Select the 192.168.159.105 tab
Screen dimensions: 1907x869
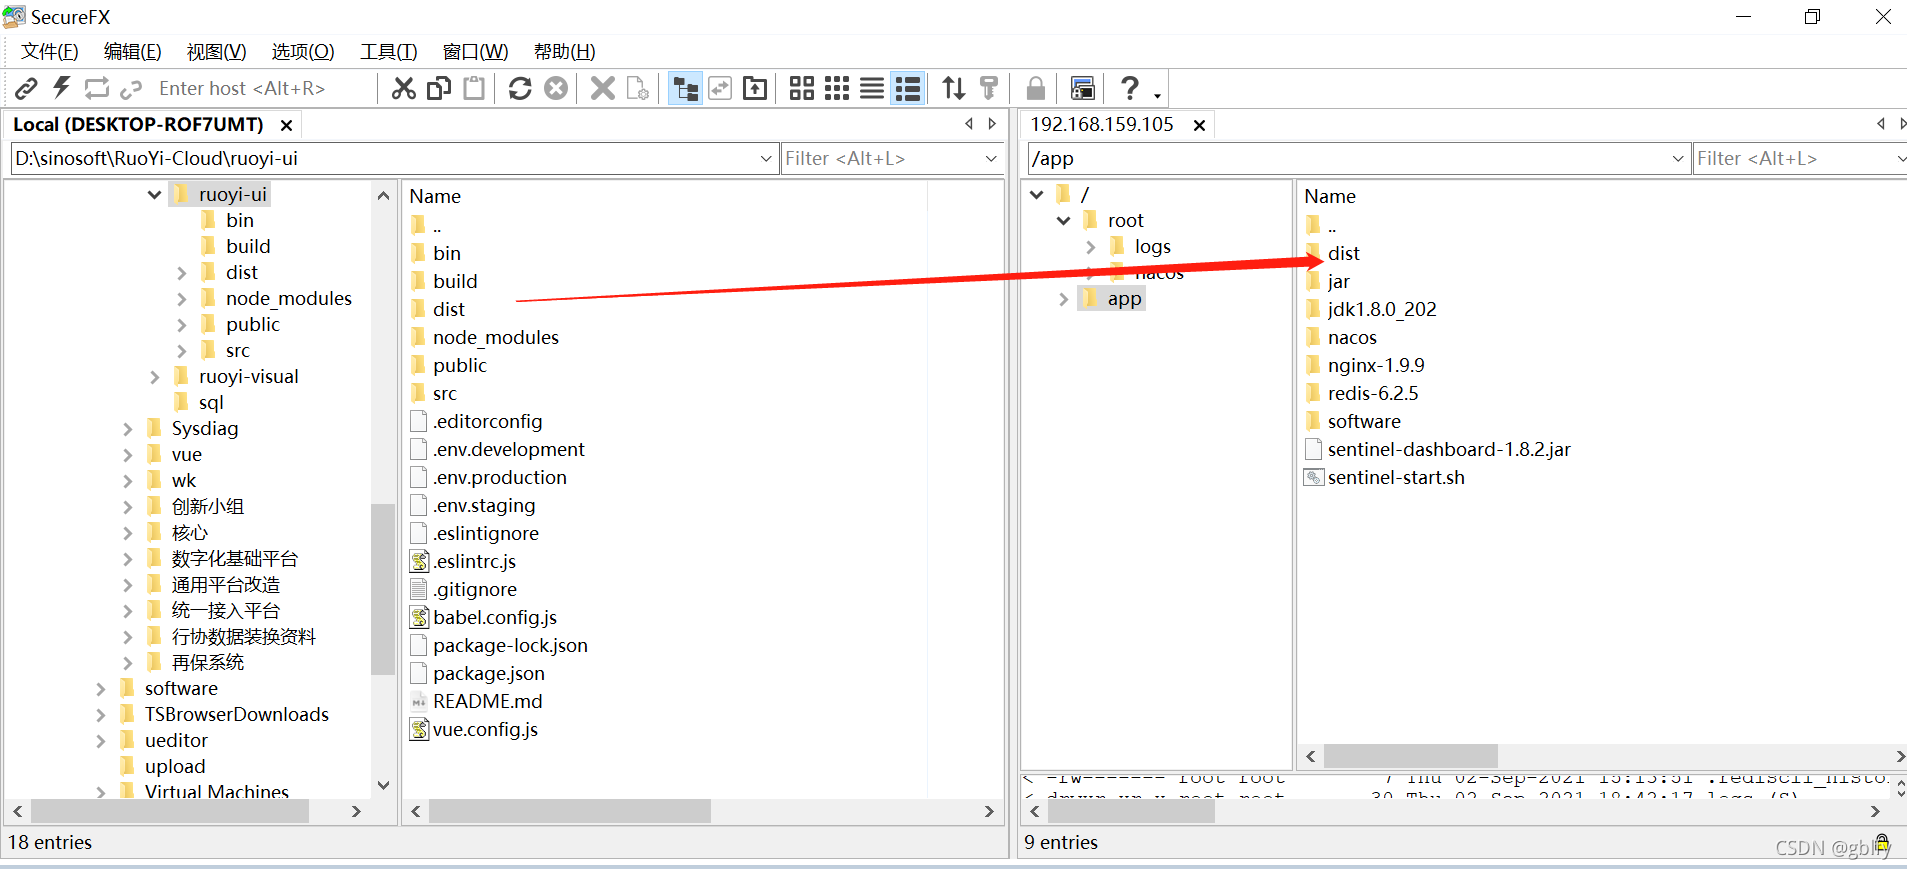click(1102, 125)
